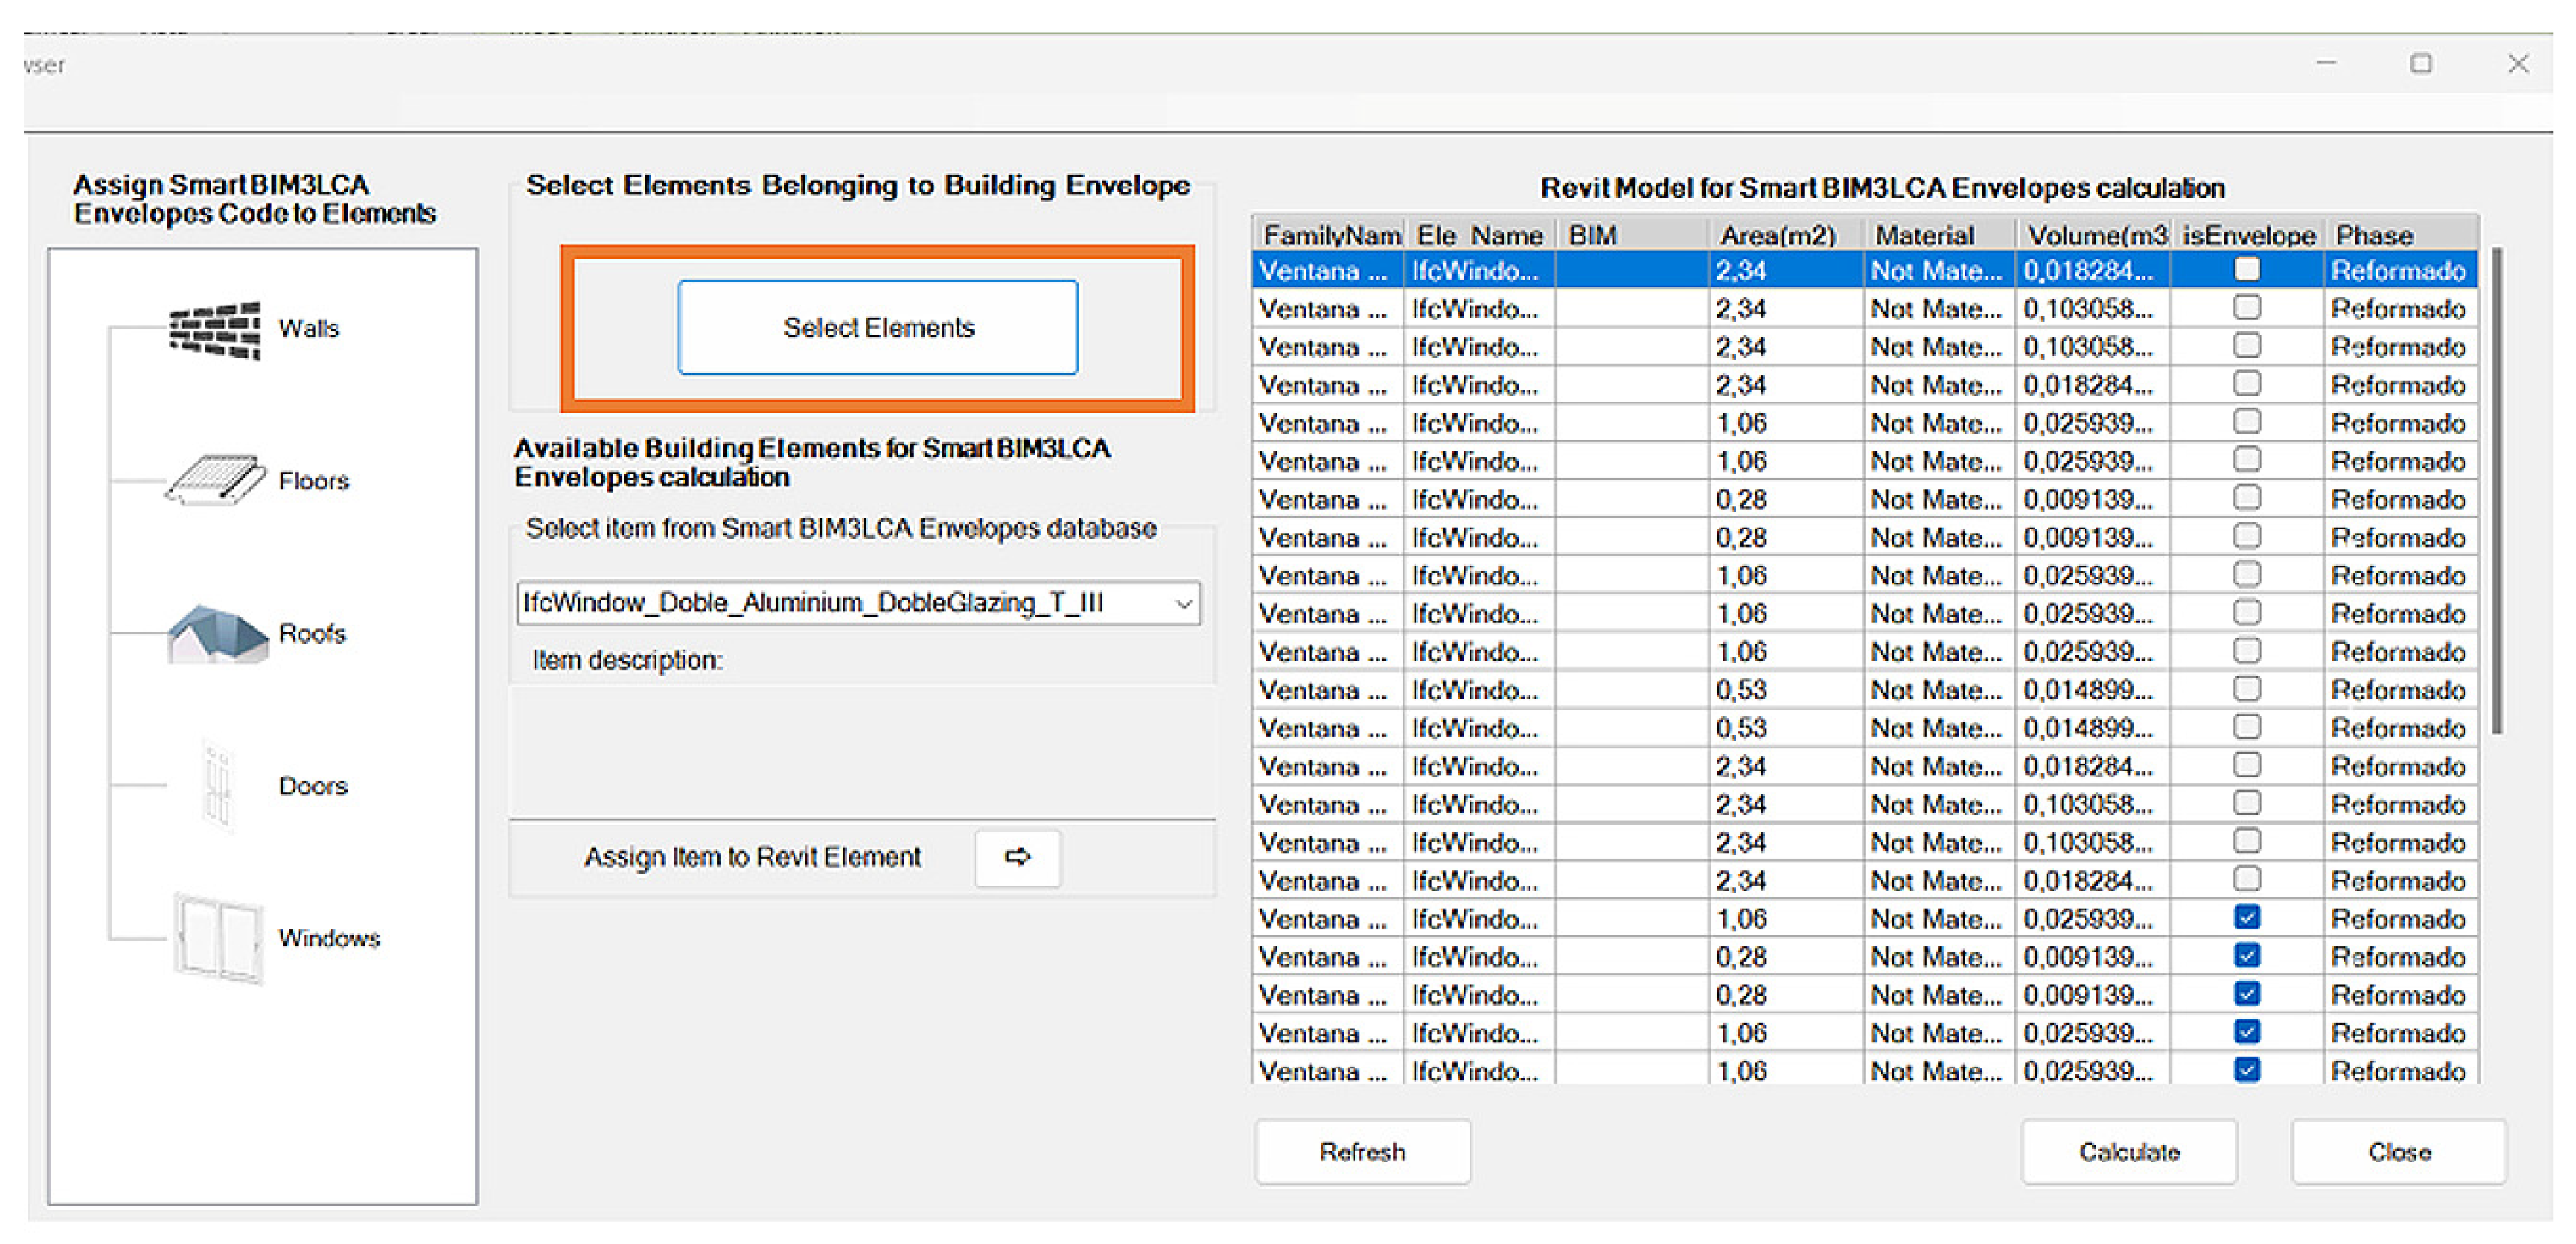
Task: Click dropdown chevron of Envelopes database combo
Action: (1183, 604)
